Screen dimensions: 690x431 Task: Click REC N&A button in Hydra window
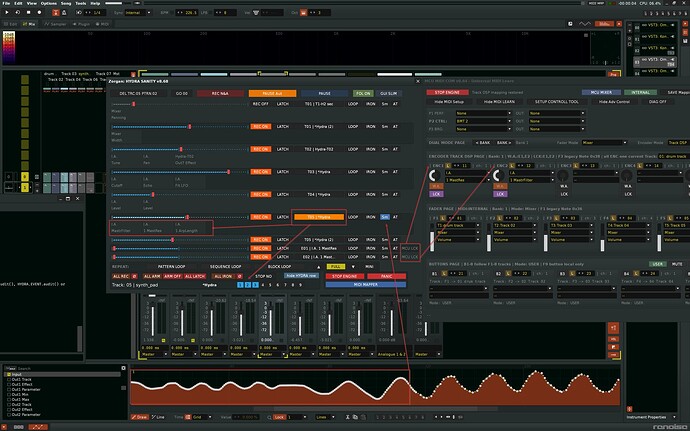tap(220, 93)
